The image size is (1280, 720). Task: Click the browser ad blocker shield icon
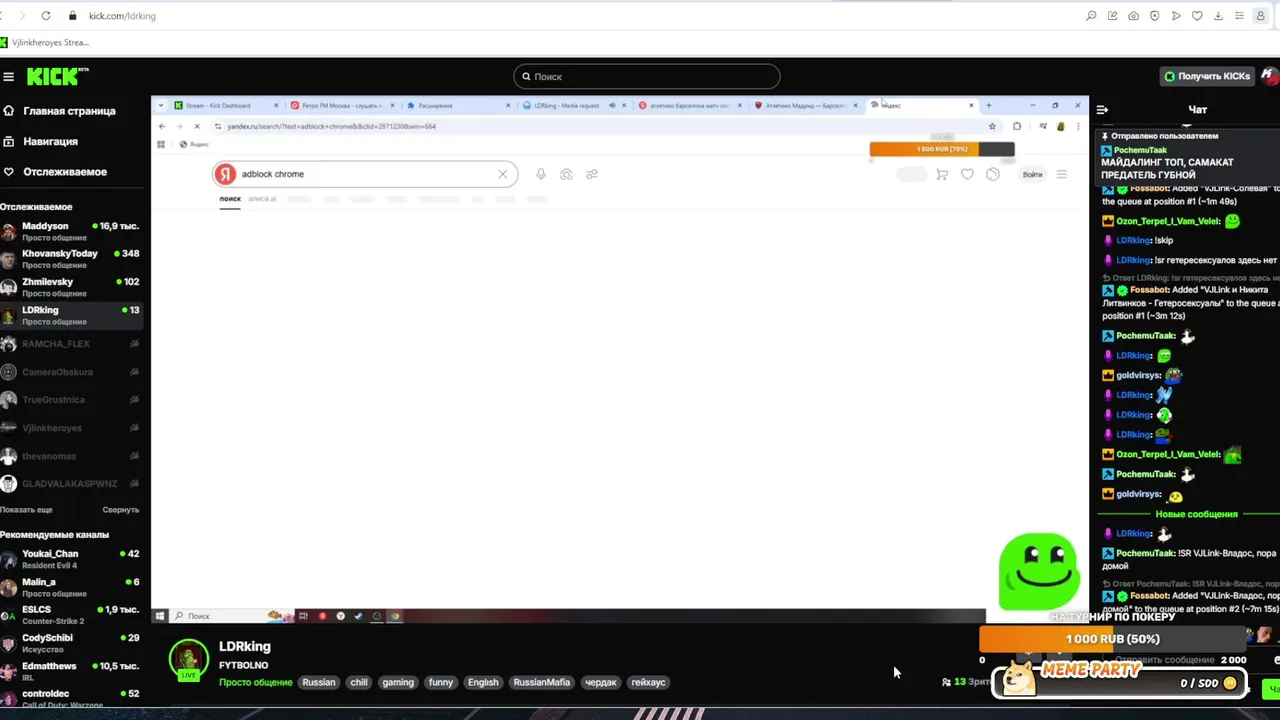tap(1155, 16)
